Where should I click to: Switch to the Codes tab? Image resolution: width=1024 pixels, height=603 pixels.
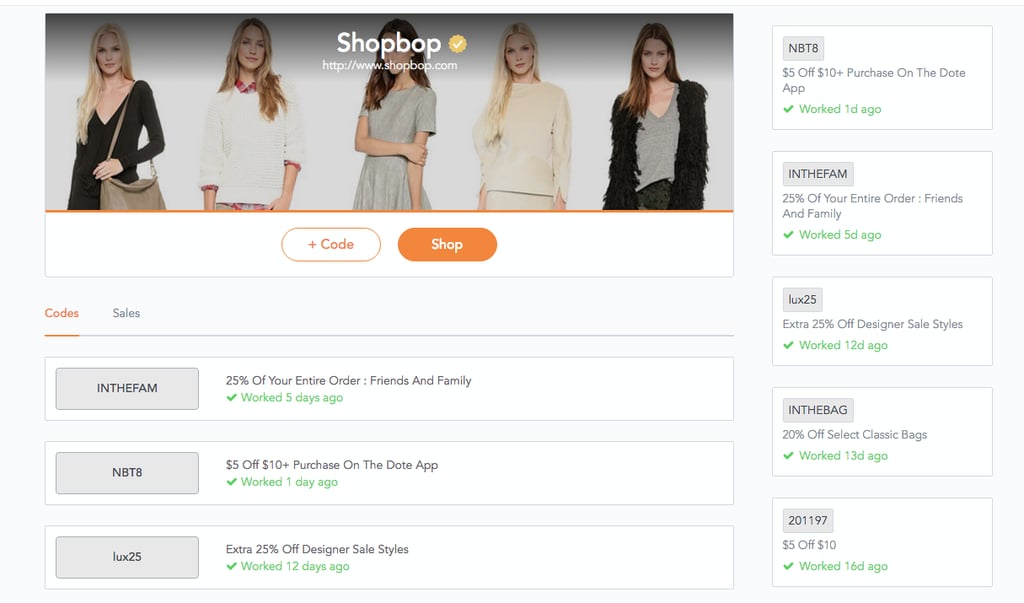pos(62,313)
